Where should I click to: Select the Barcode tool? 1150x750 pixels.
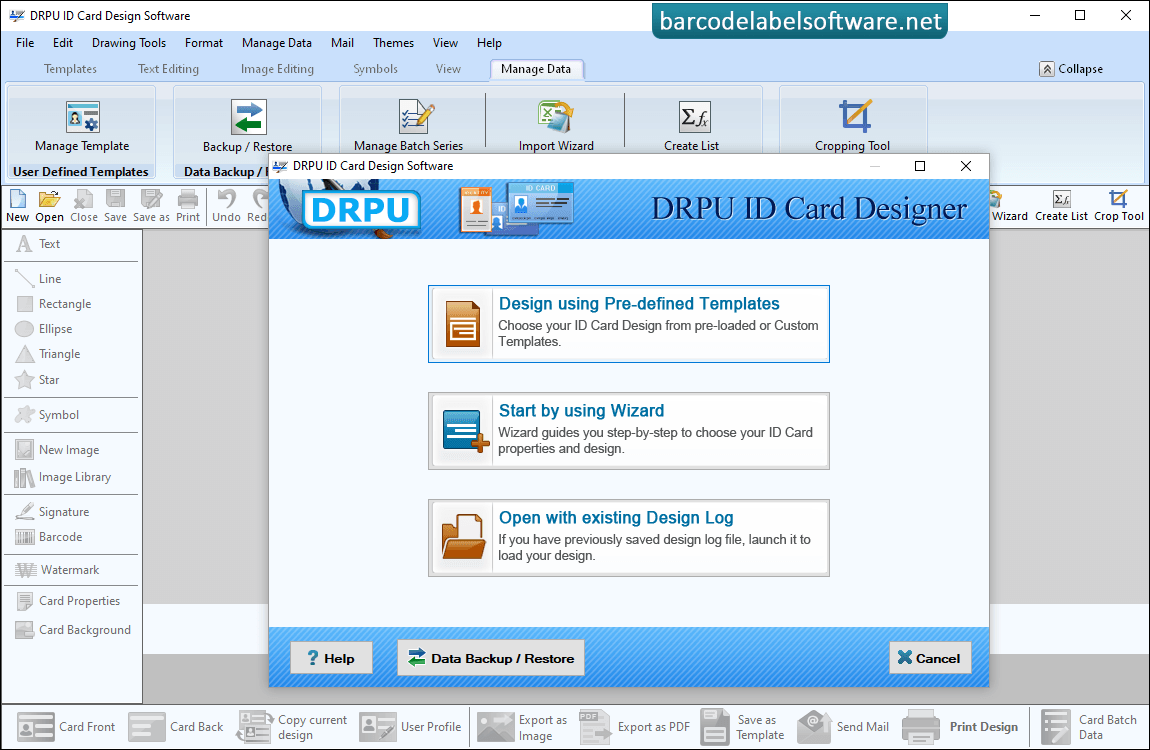49,537
